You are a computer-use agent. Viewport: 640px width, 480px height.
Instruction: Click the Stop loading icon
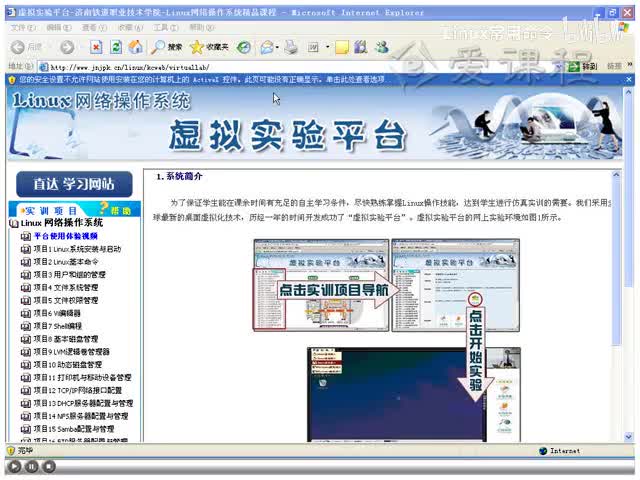96,47
